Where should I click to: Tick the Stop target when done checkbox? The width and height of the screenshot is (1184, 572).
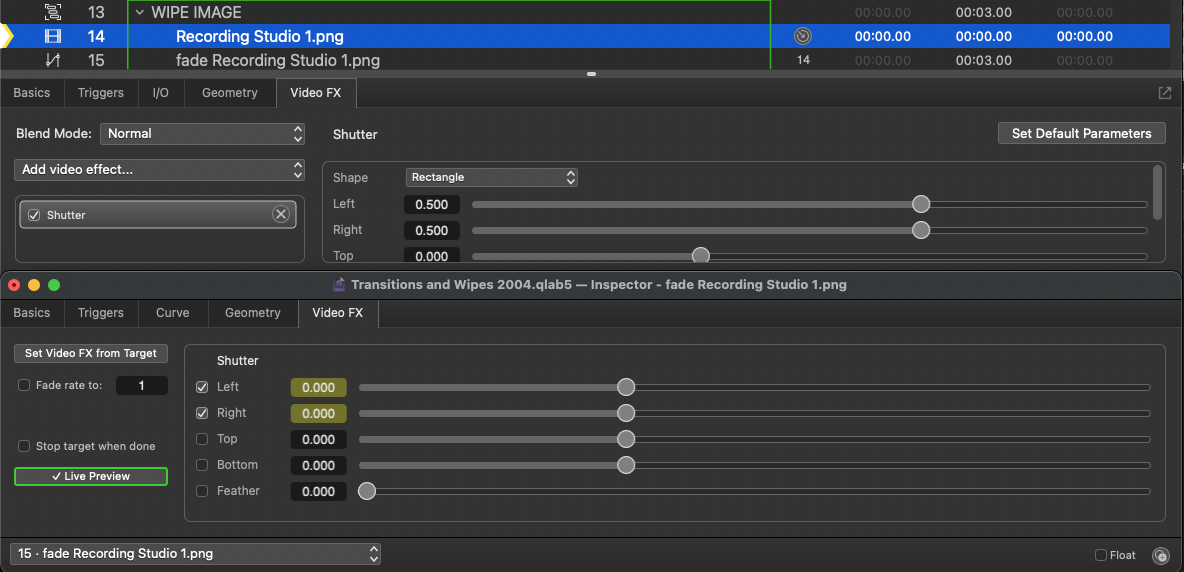(24, 446)
